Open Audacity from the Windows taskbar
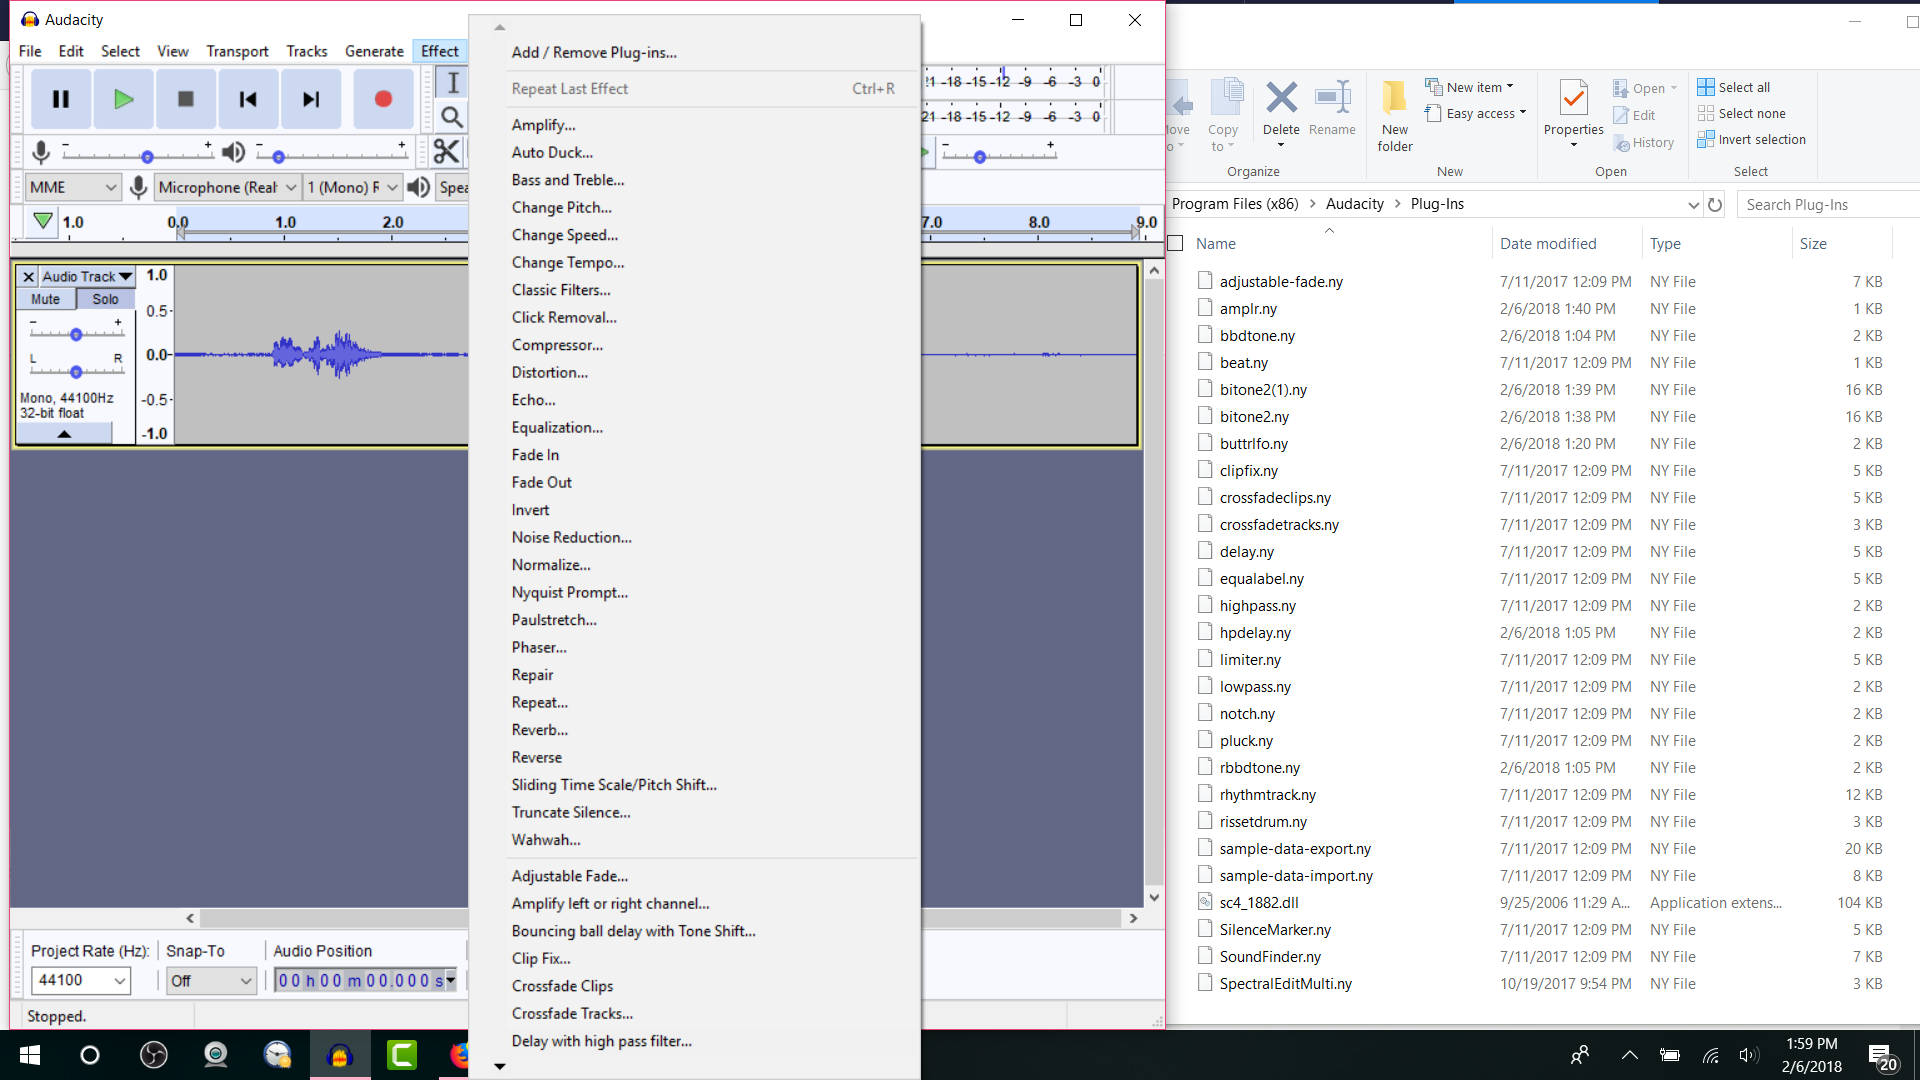 (340, 1055)
